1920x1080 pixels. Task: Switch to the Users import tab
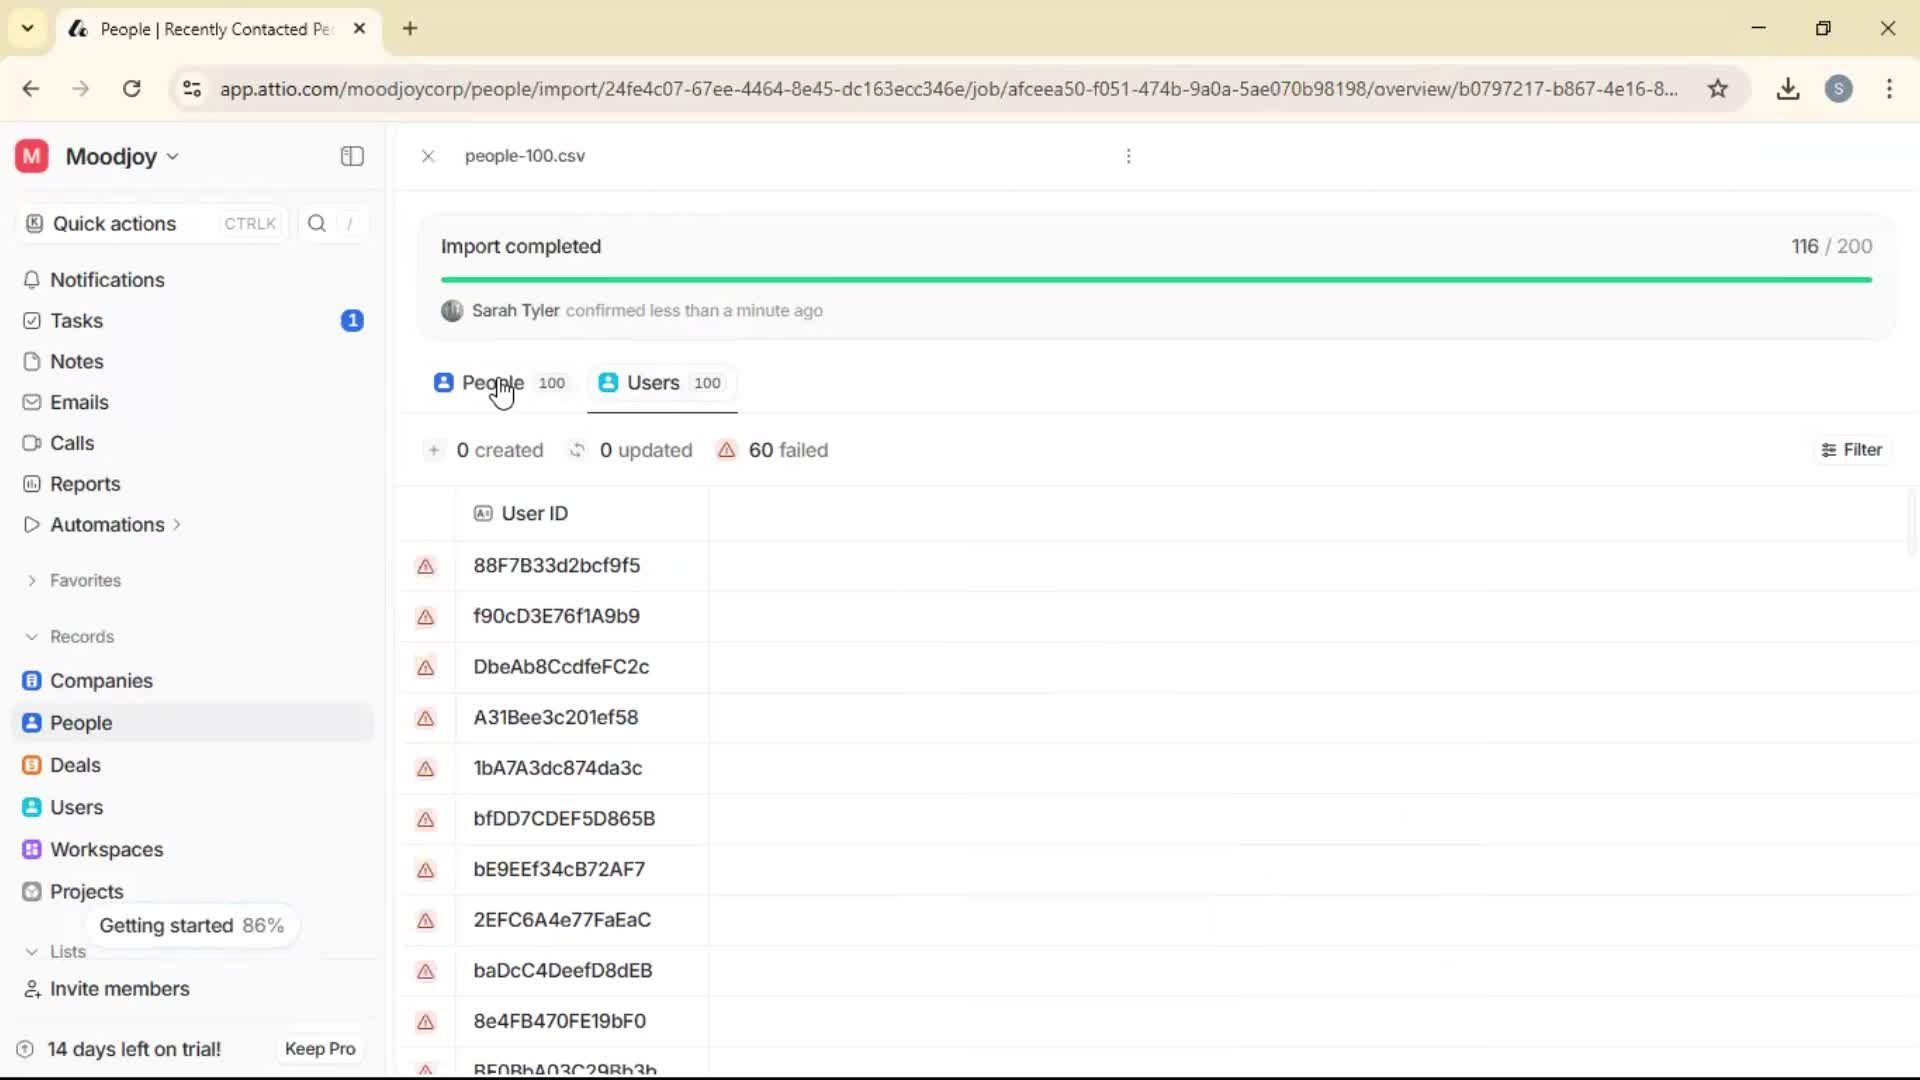(652, 382)
